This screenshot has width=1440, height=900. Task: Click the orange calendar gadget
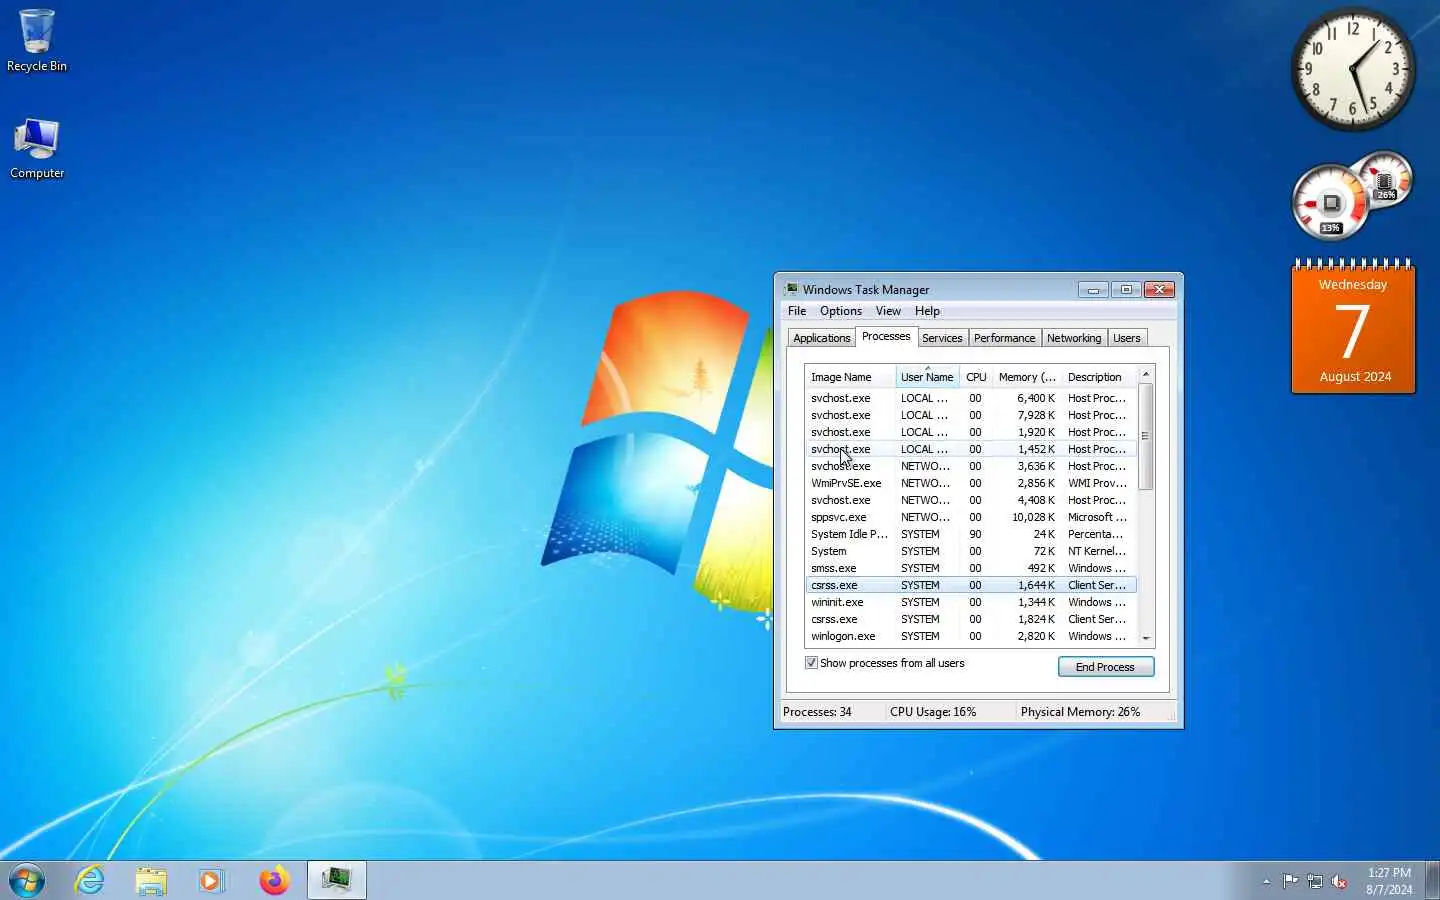tap(1353, 327)
